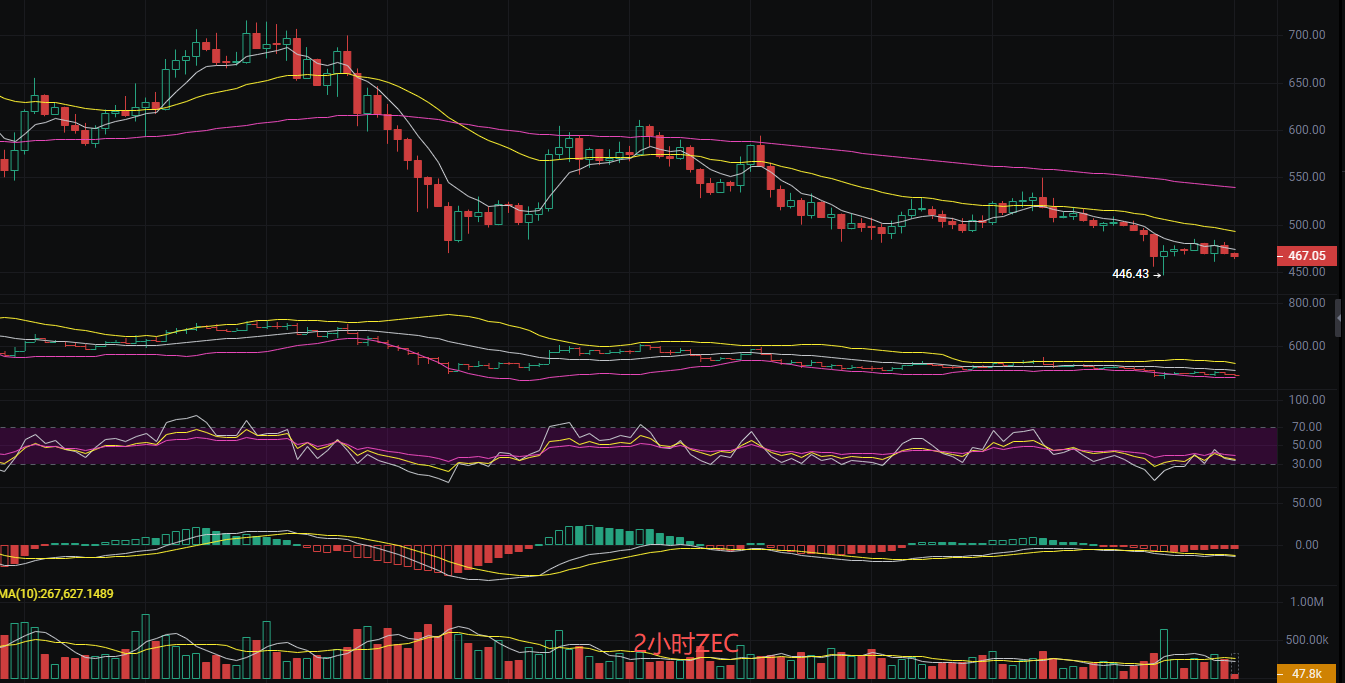
Task: Click the 500.00k volume axis label
Action: [x=1307, y=640]
